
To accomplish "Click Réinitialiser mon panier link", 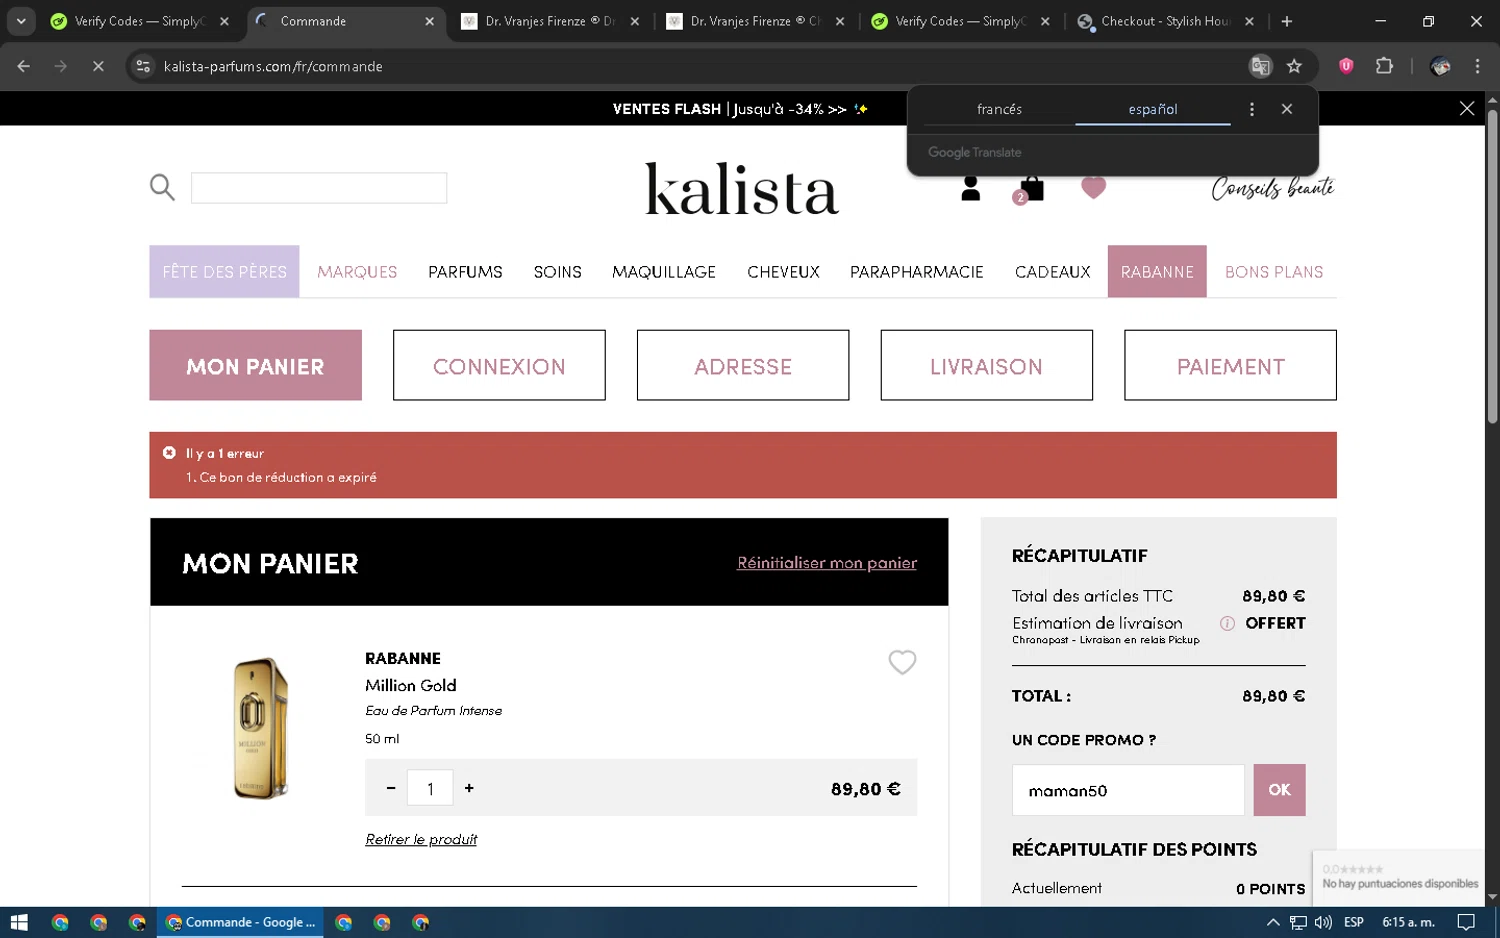I will (827, 563).
